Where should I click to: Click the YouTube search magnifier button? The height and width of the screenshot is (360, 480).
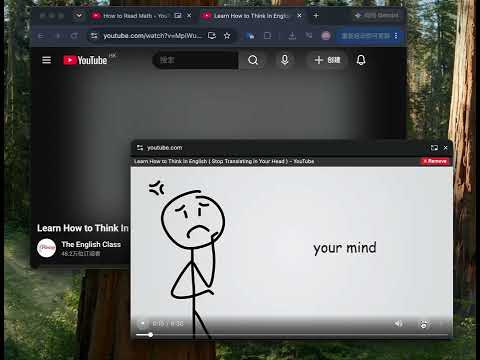pyautogui.click(x=253, y=60)
